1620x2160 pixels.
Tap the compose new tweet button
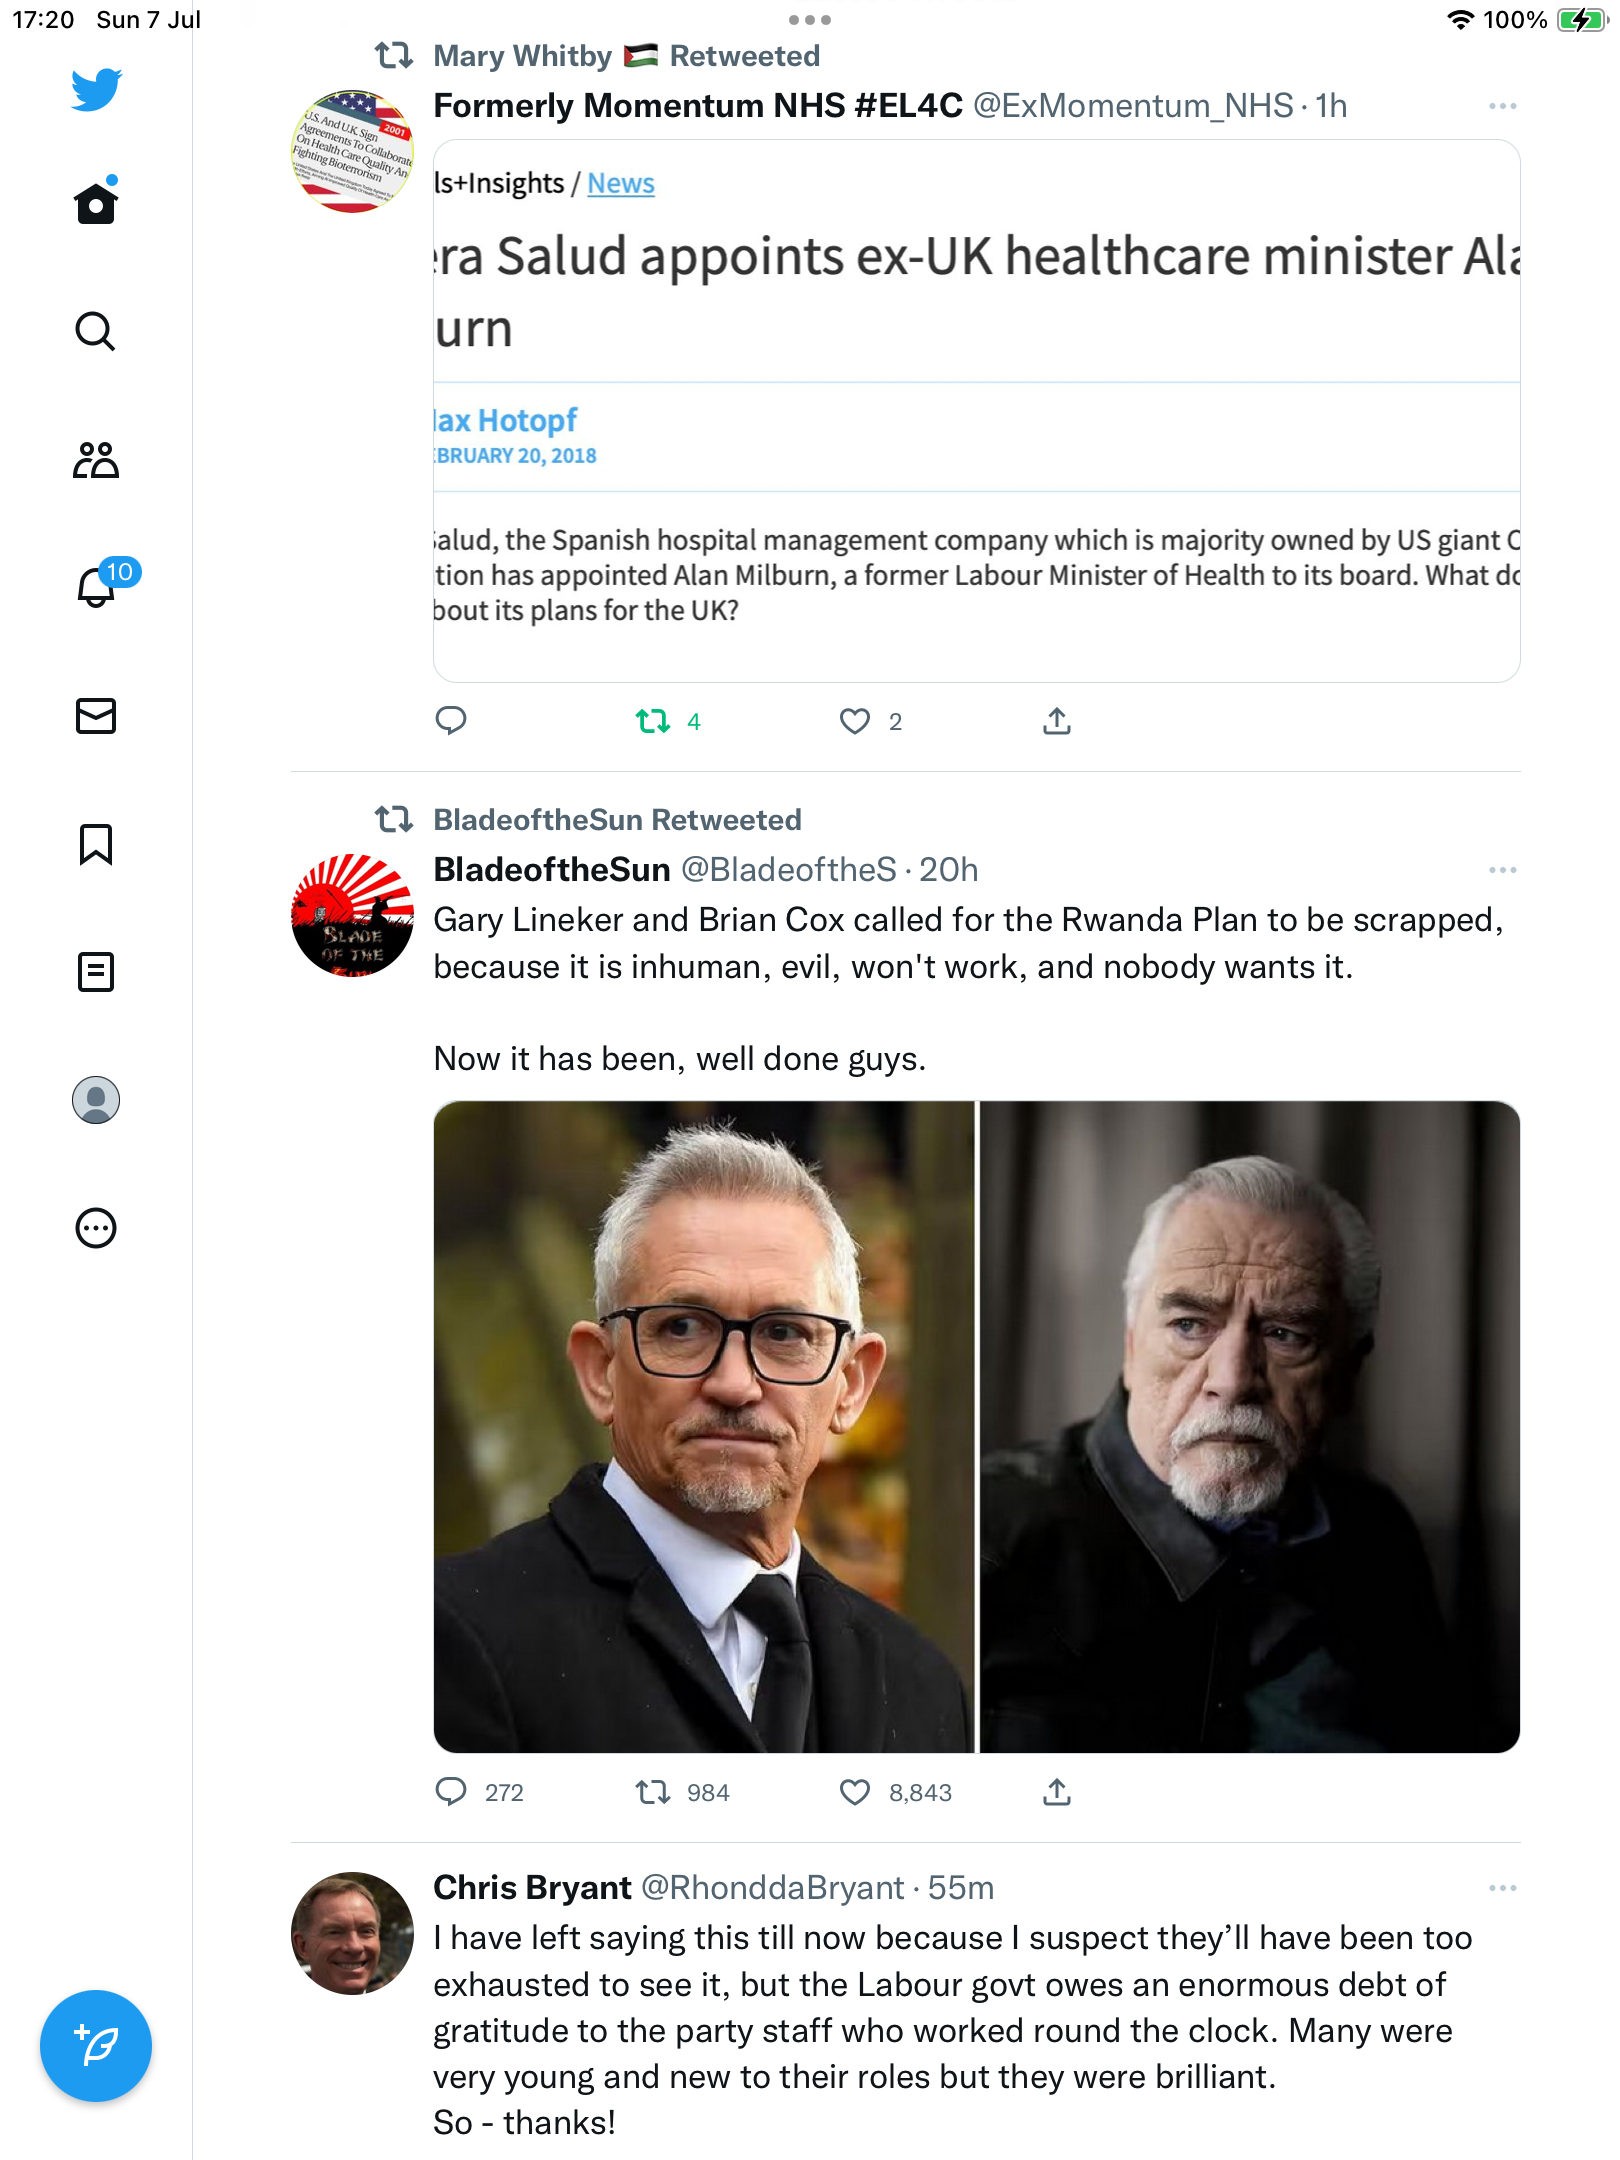[96, 2046]
